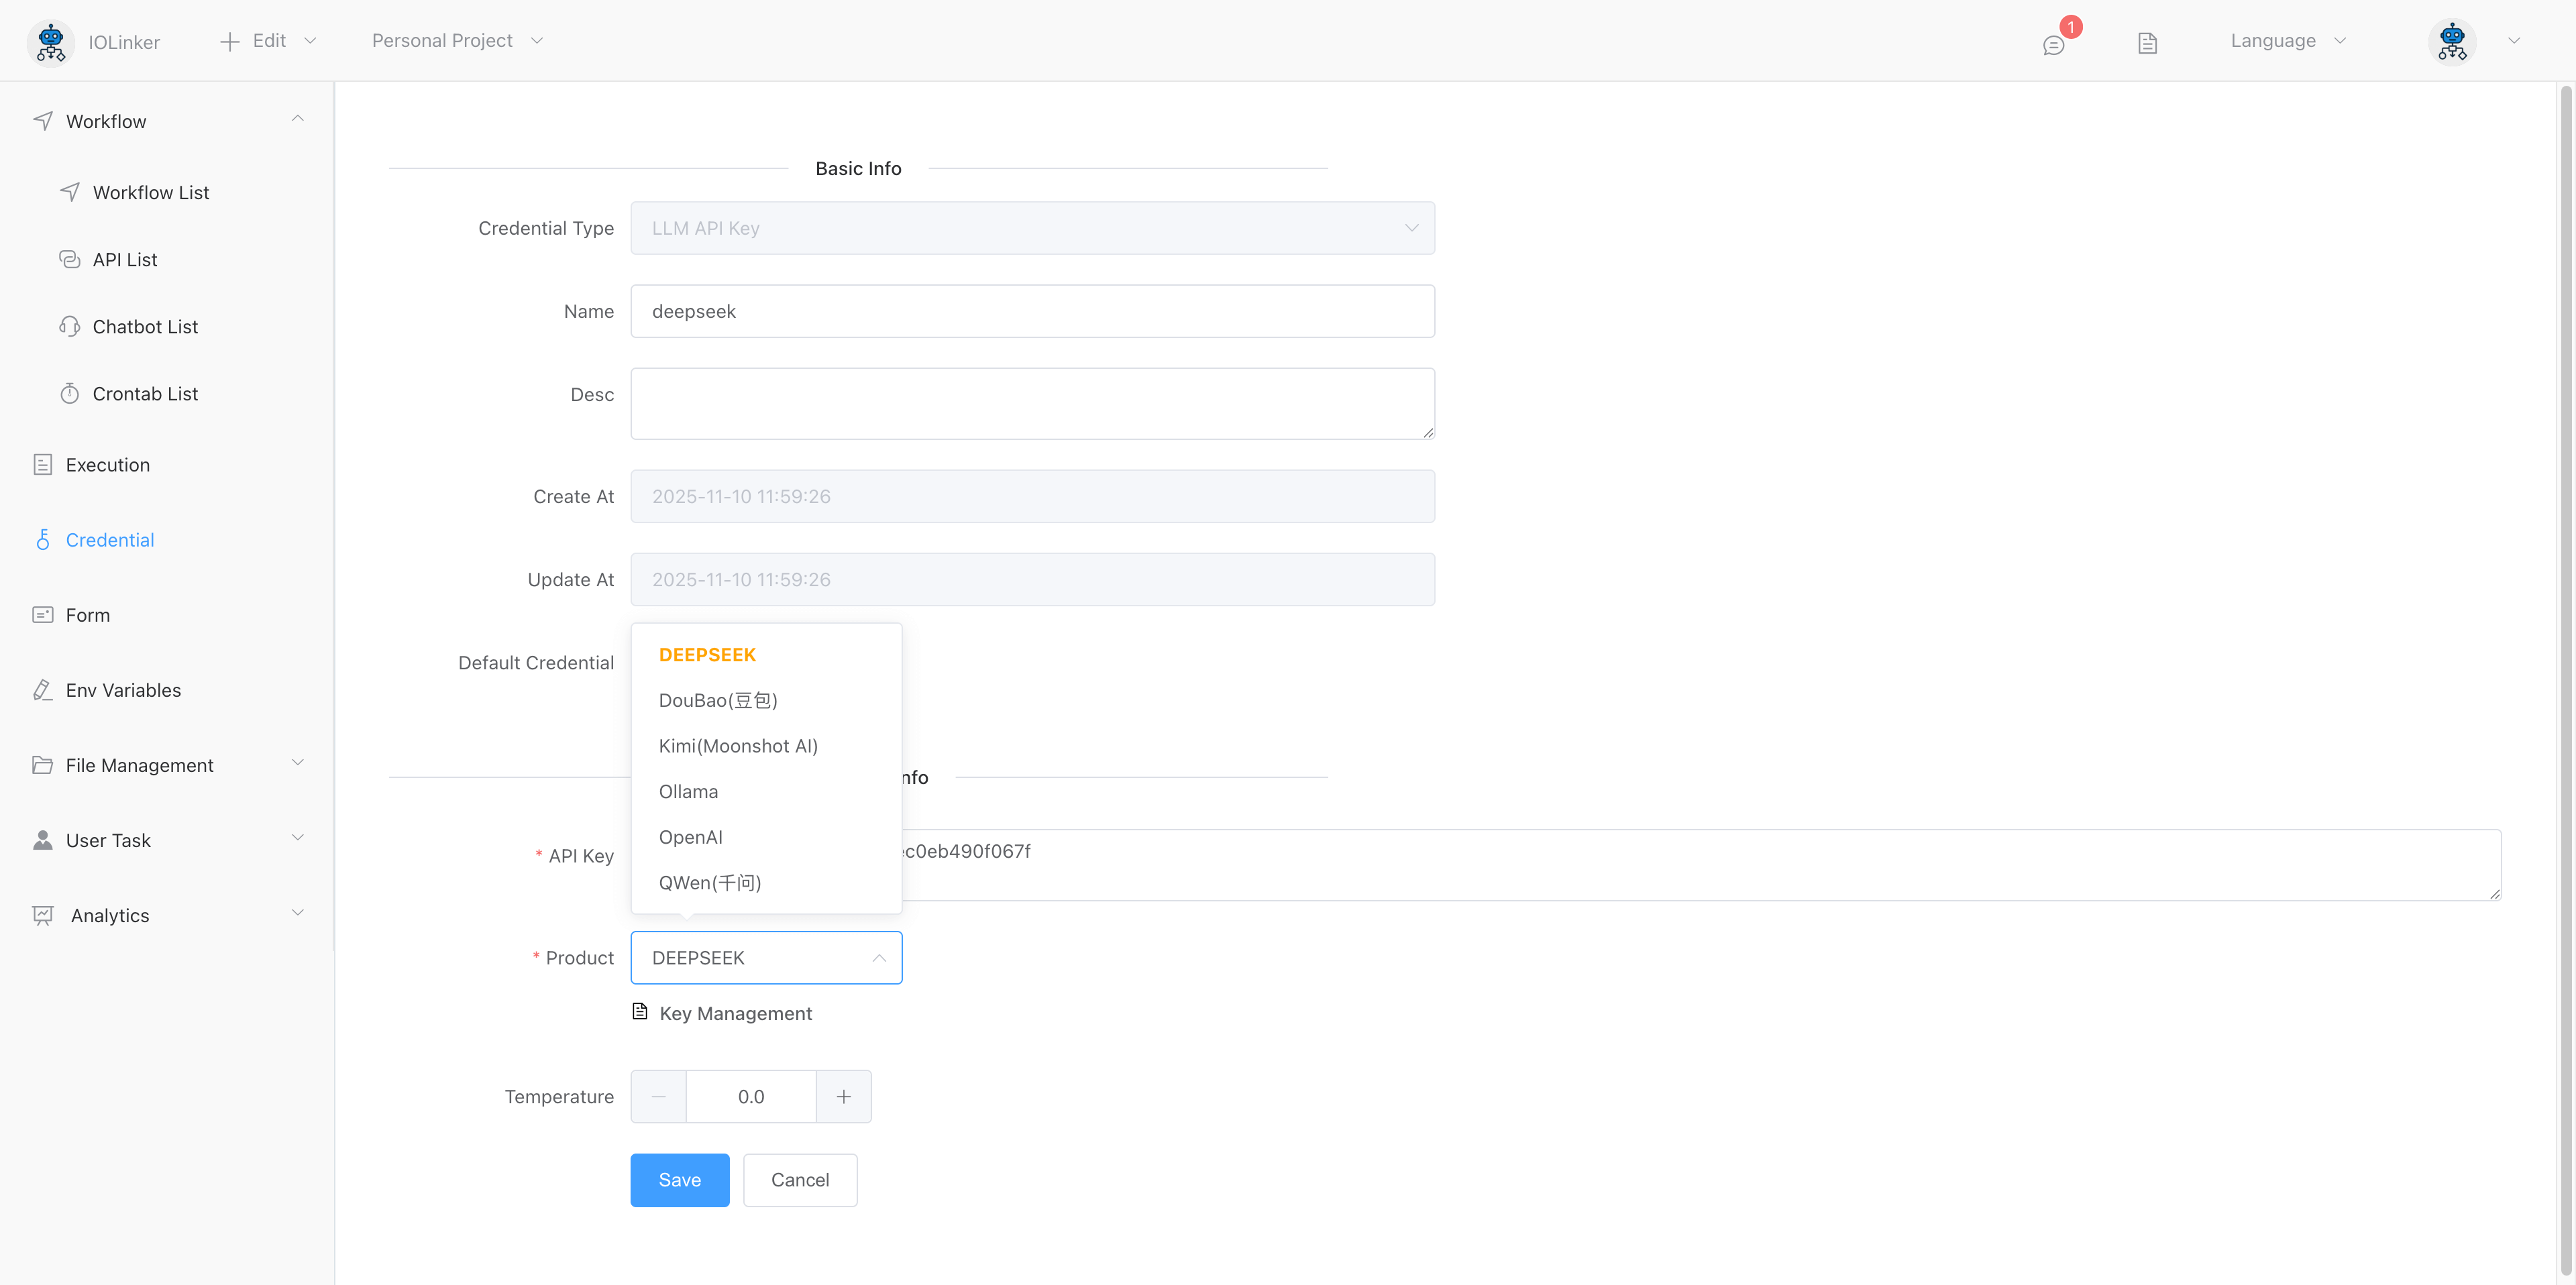
Task: Click the Name input field
Action: coord(1032,311)
